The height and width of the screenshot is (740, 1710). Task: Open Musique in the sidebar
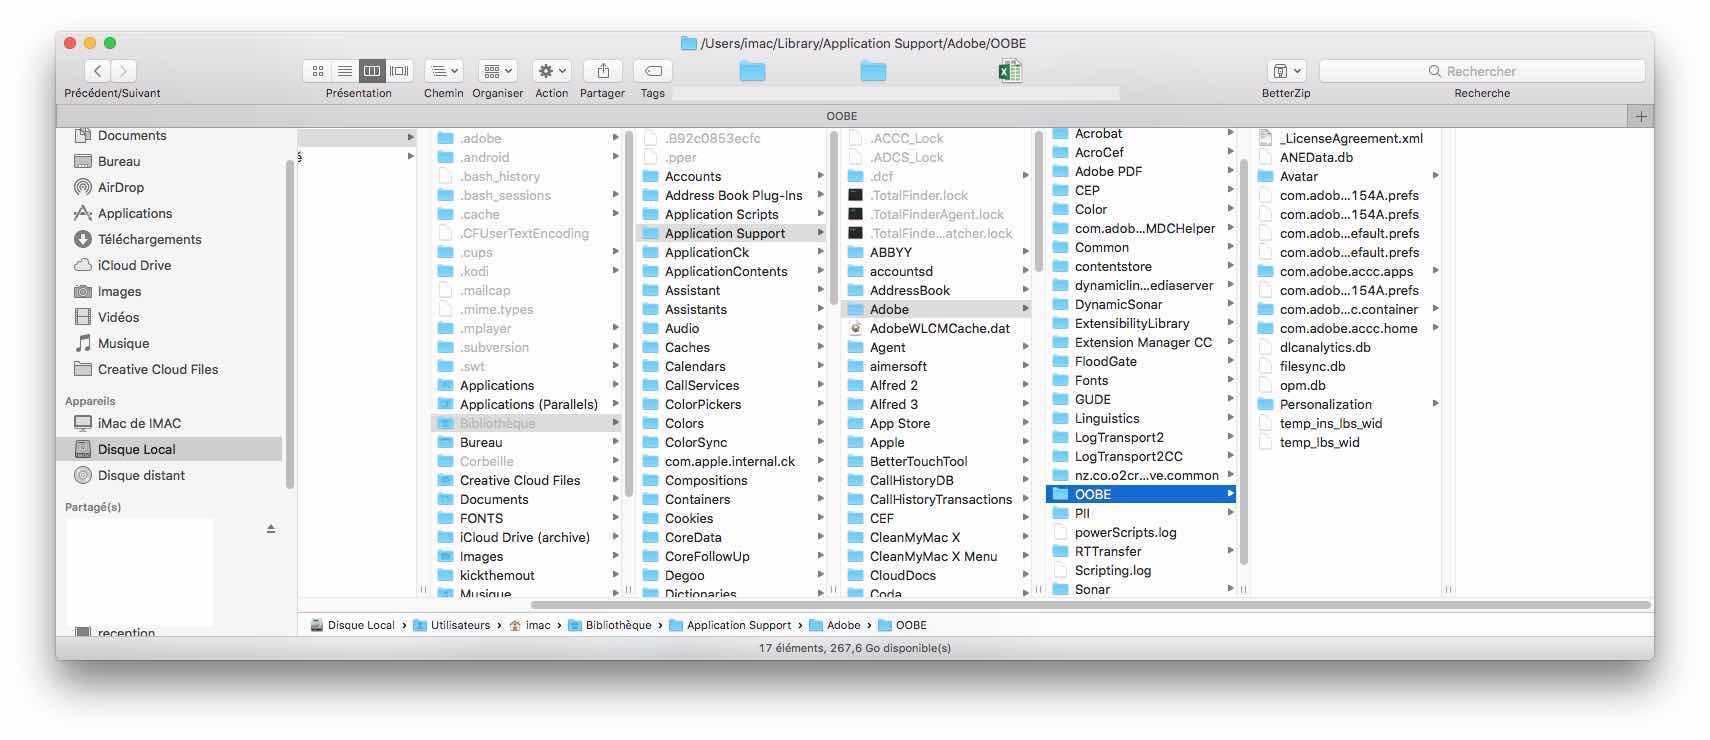click(123, 343)
